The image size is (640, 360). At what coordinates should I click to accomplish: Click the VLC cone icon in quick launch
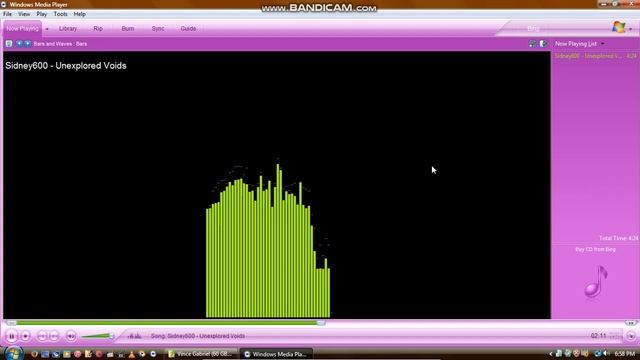coord(131,354)
